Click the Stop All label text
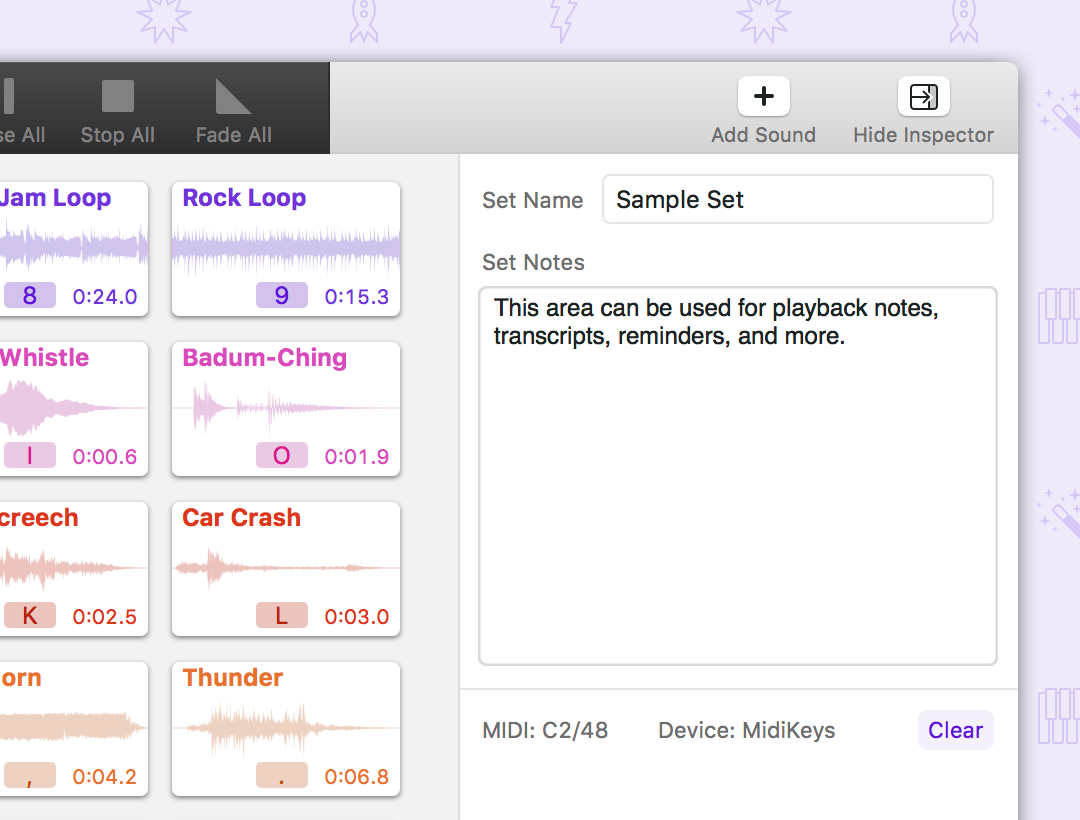 coord(118,135)
